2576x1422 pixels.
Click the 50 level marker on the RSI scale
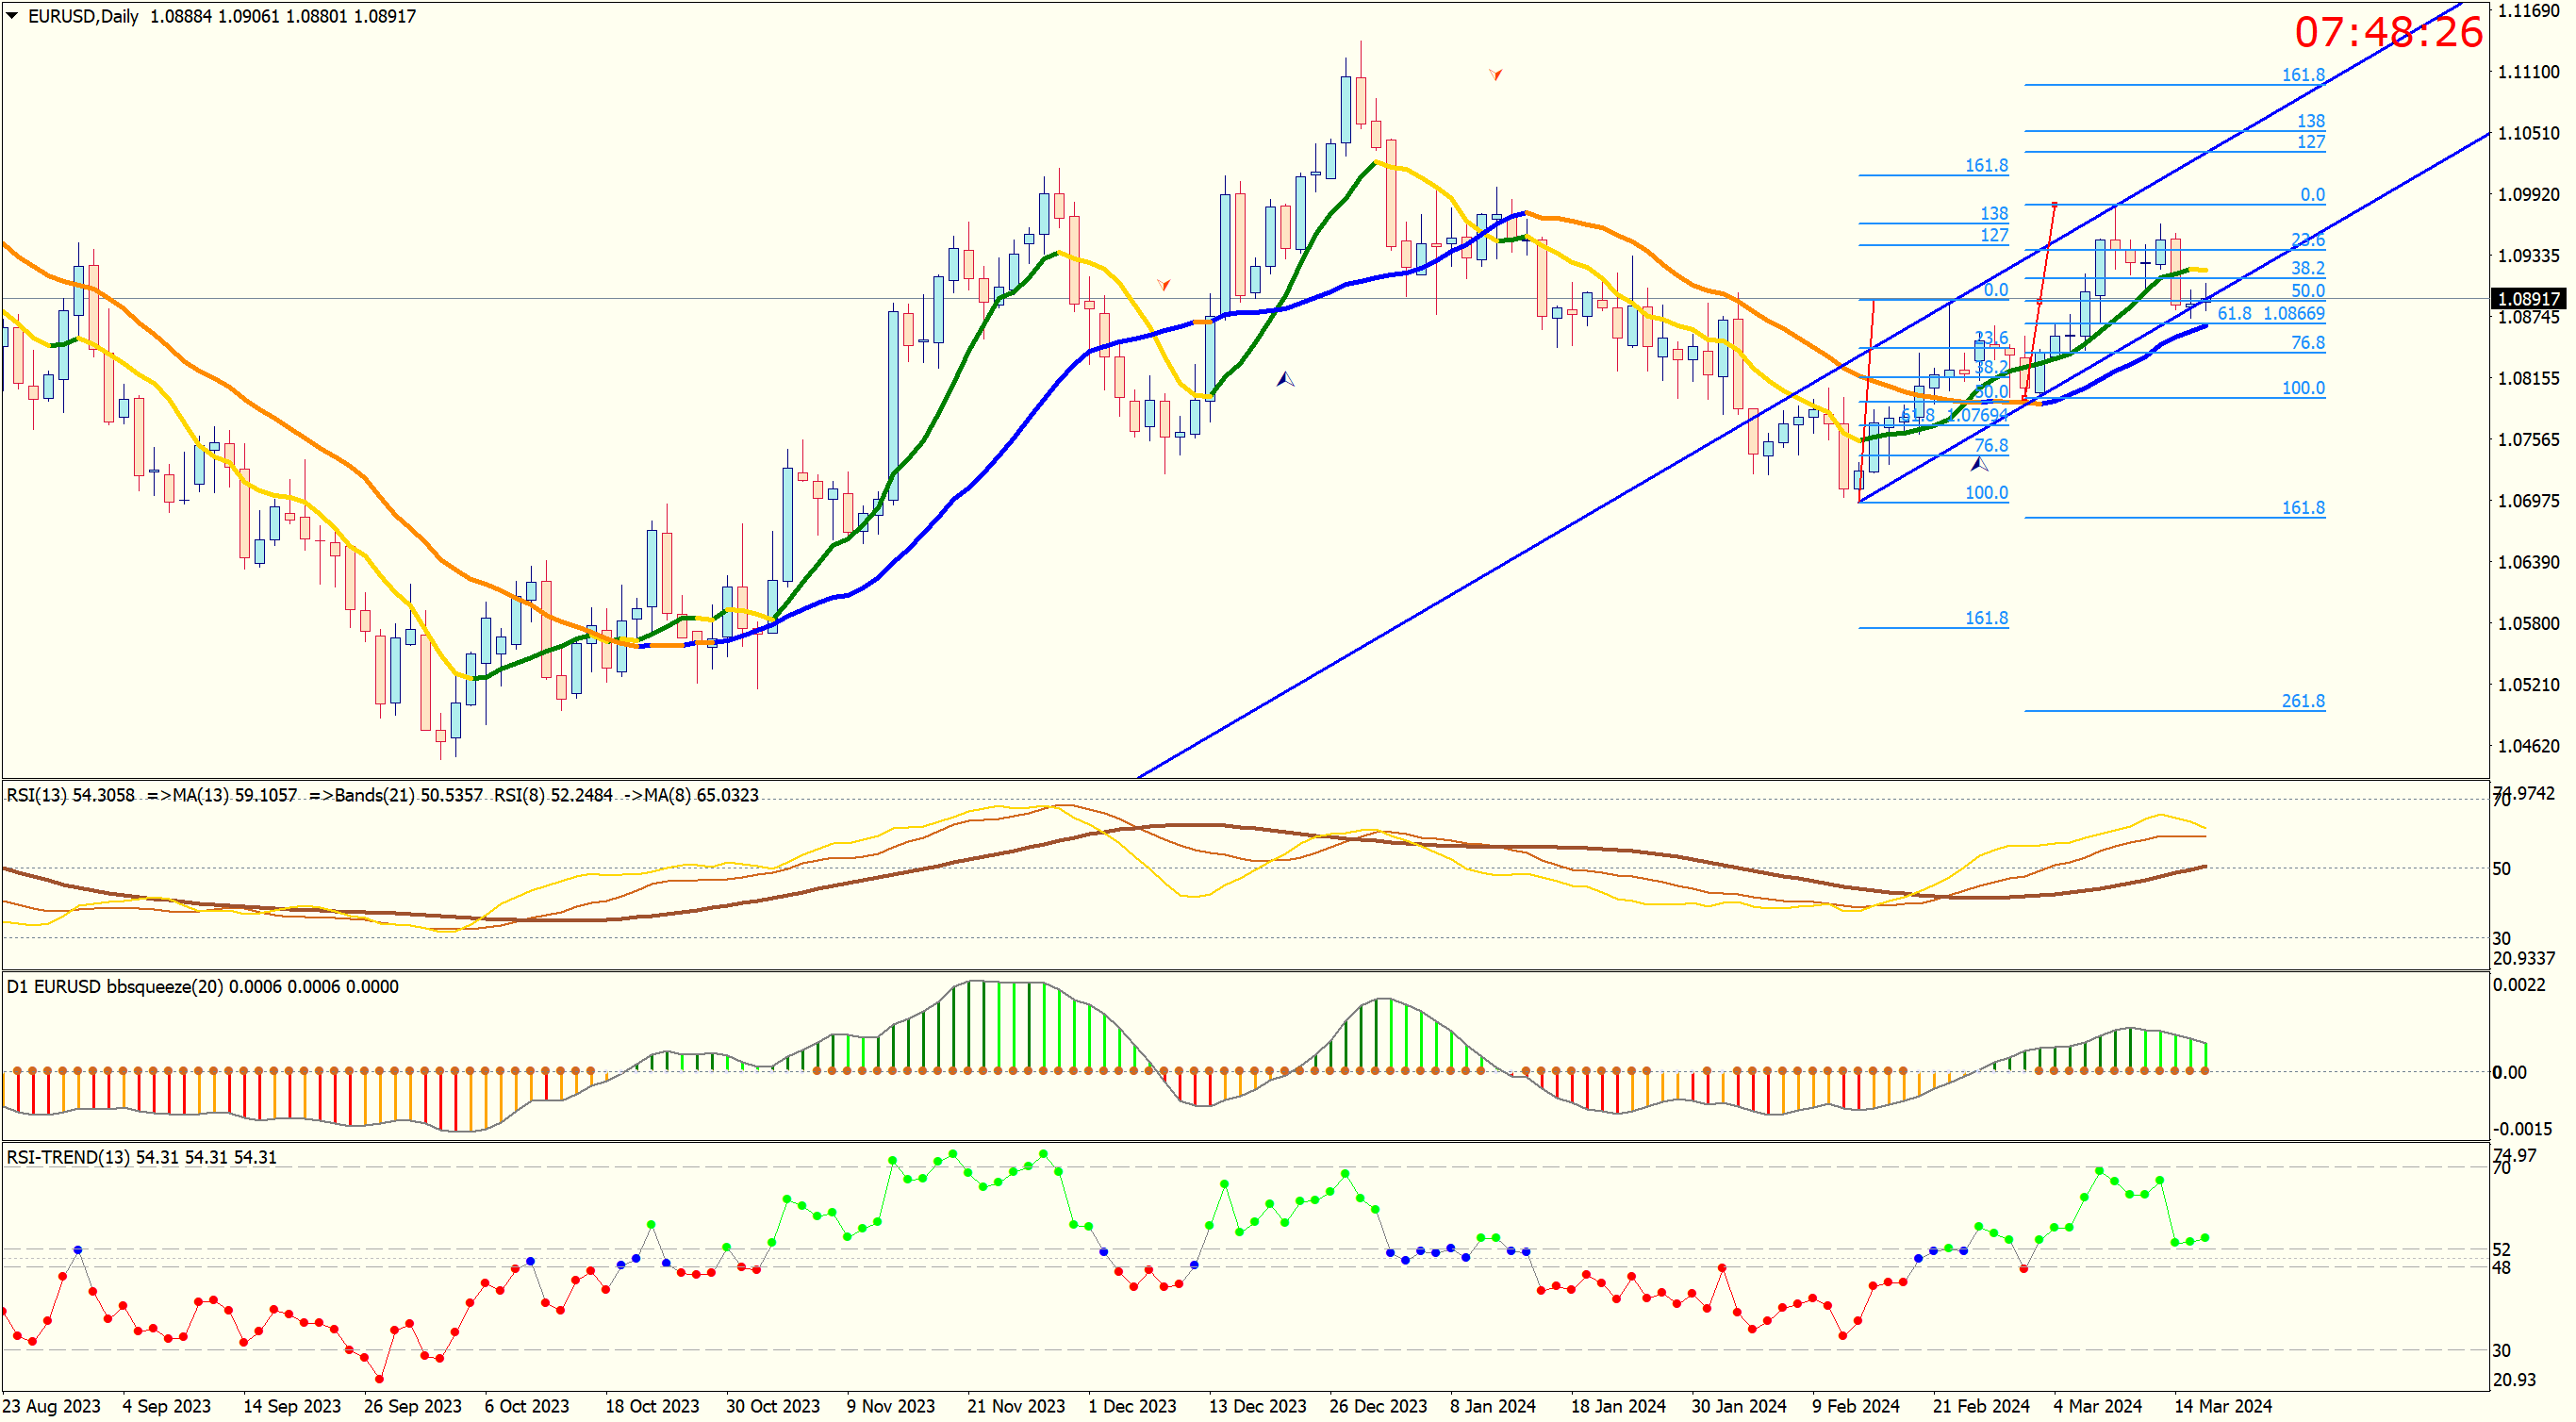click(2501, 869)
